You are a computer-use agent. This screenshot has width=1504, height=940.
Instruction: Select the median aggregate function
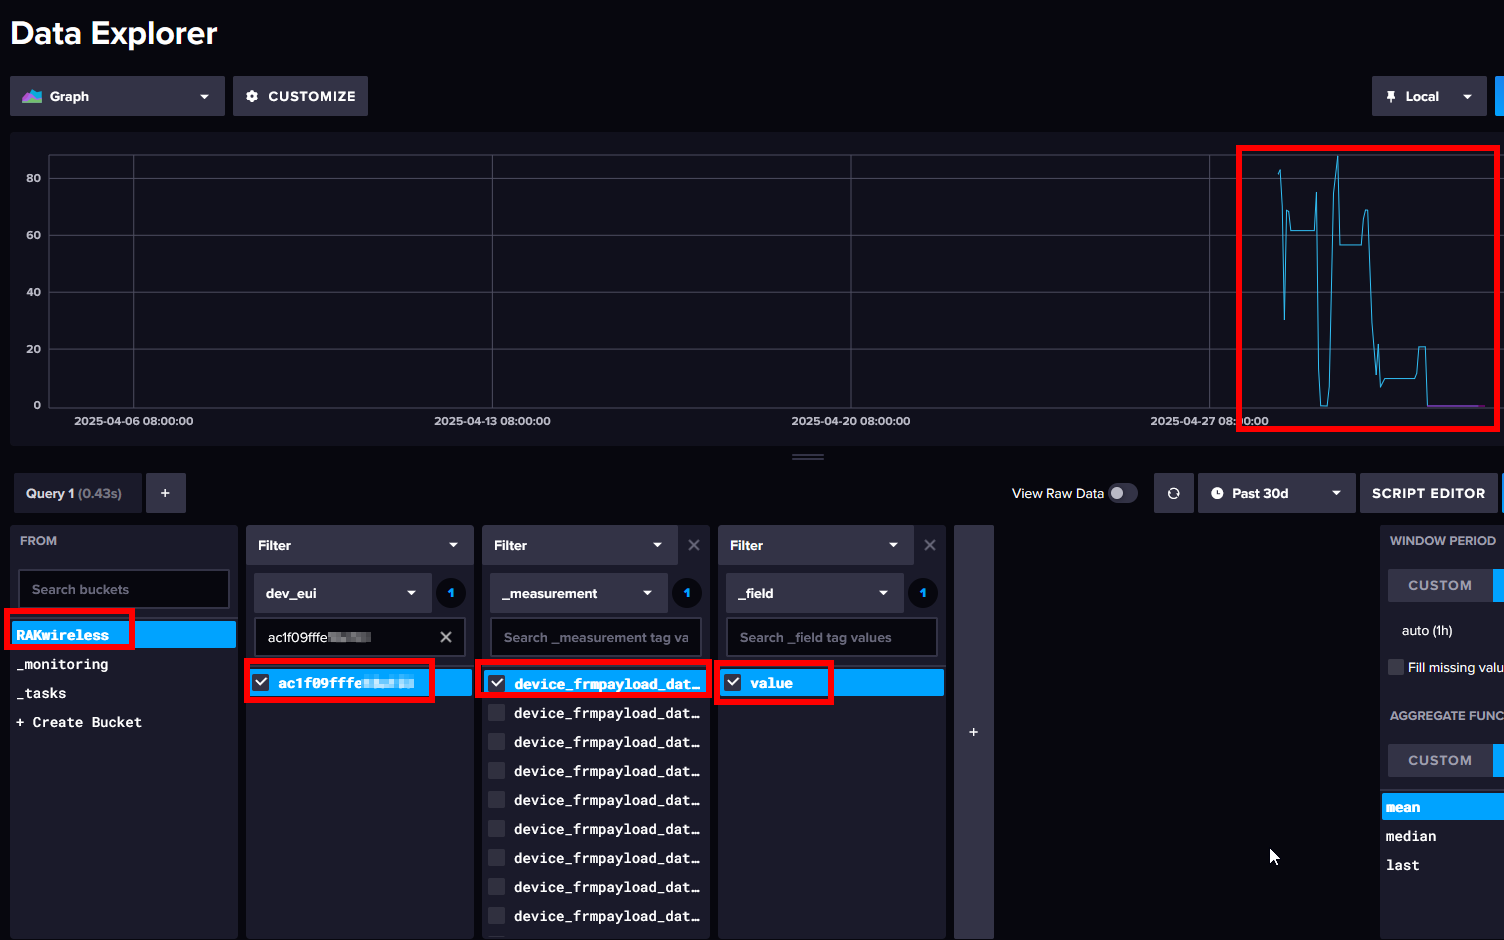pyautogui.click(x=1443, y=836)
